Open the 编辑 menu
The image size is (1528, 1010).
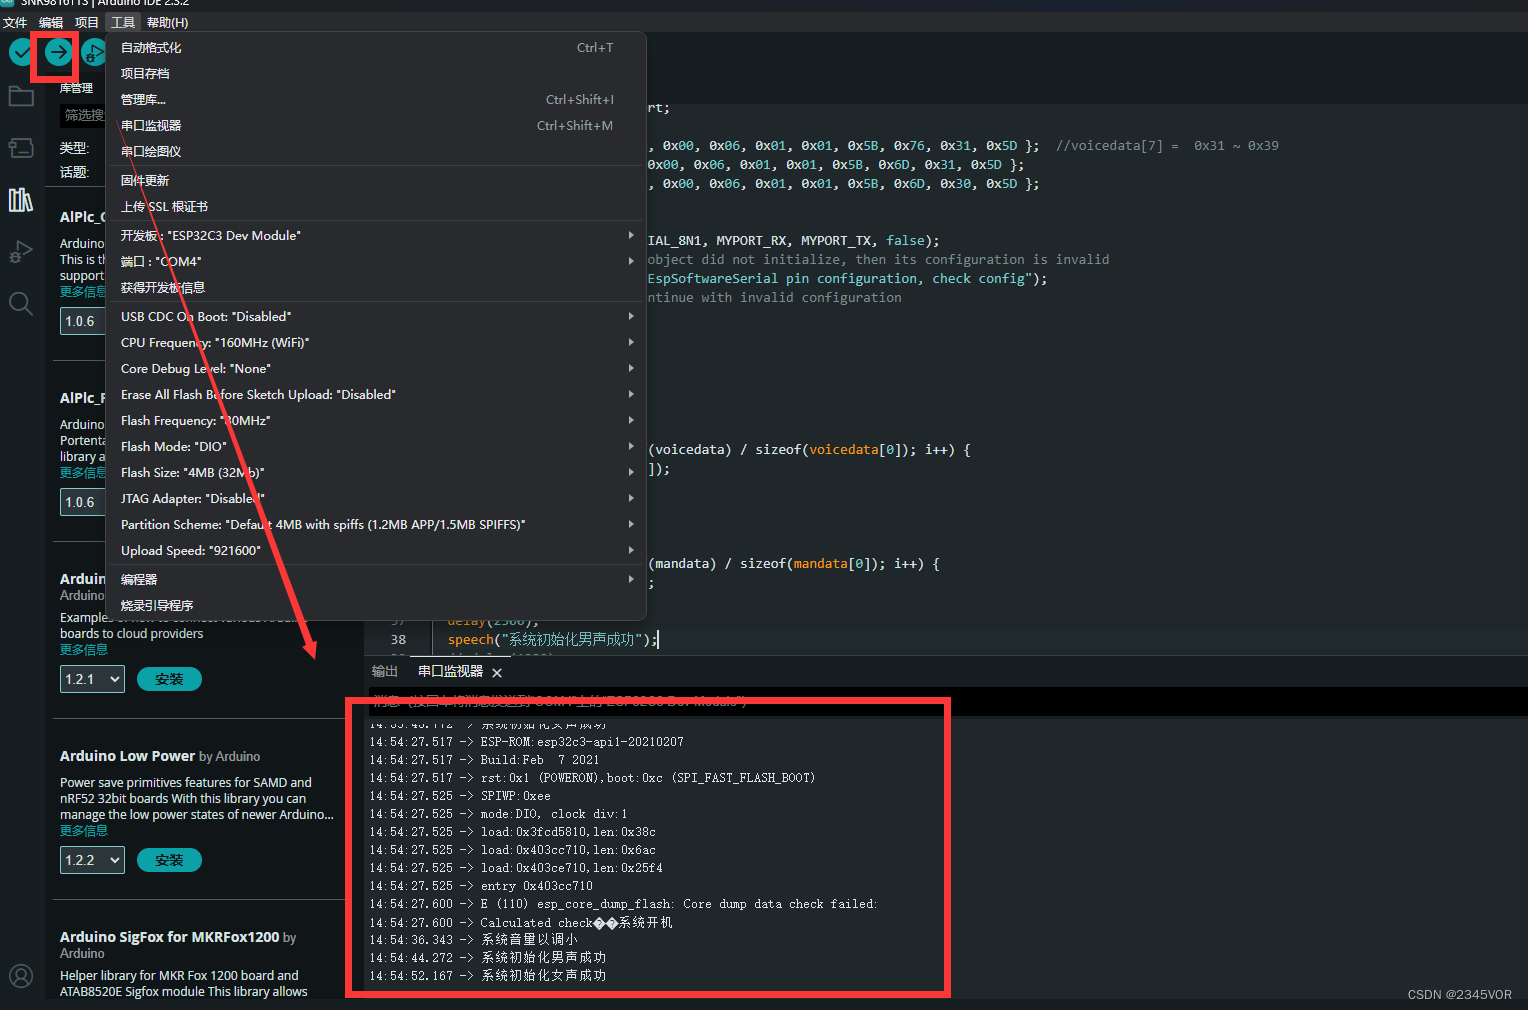(x=51, y=22)
